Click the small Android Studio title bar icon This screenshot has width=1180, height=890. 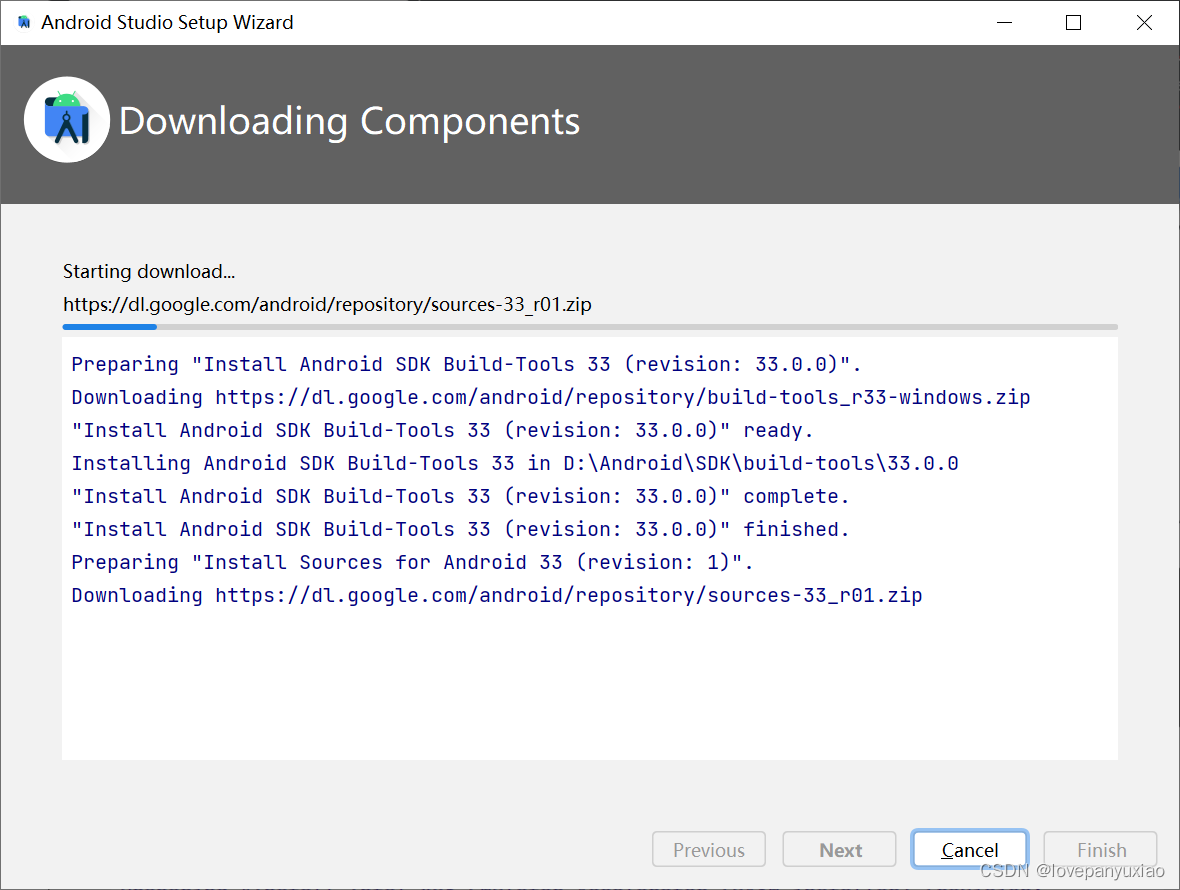coord(24,23)
